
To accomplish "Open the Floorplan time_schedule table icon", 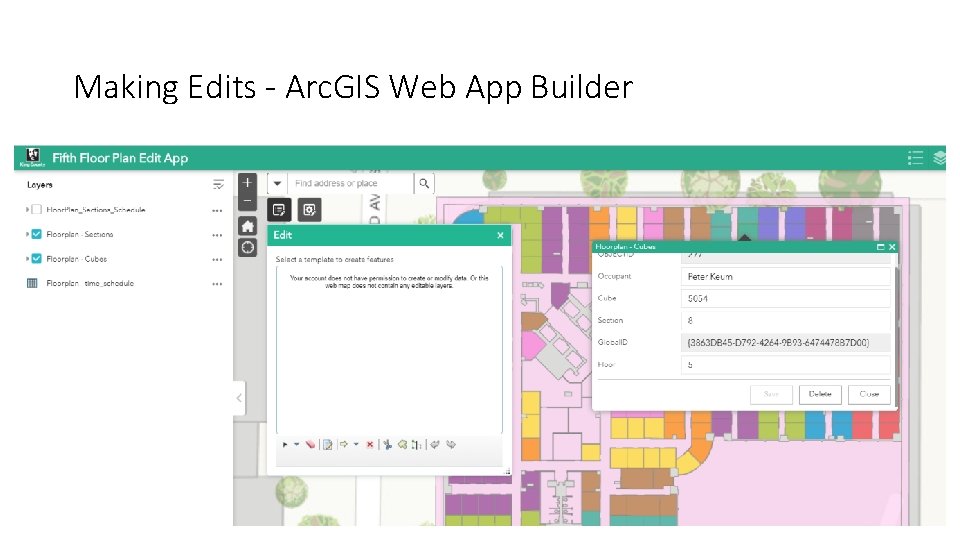I will 32,283.
